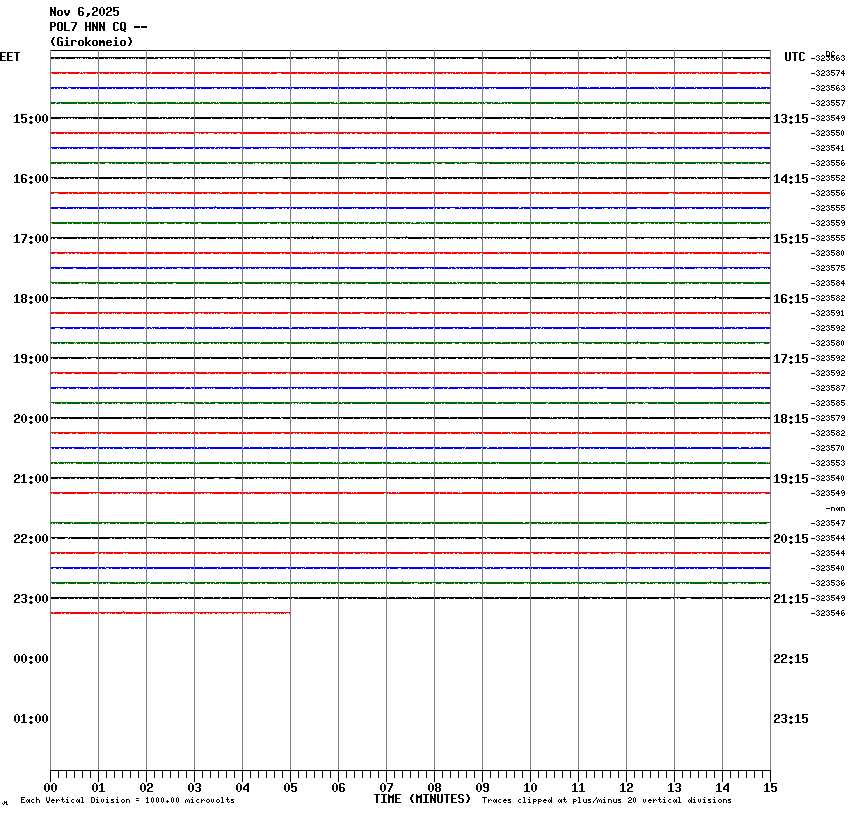Select the '10' minute tick label
850x814 pixels.
[x=530, y=788]
